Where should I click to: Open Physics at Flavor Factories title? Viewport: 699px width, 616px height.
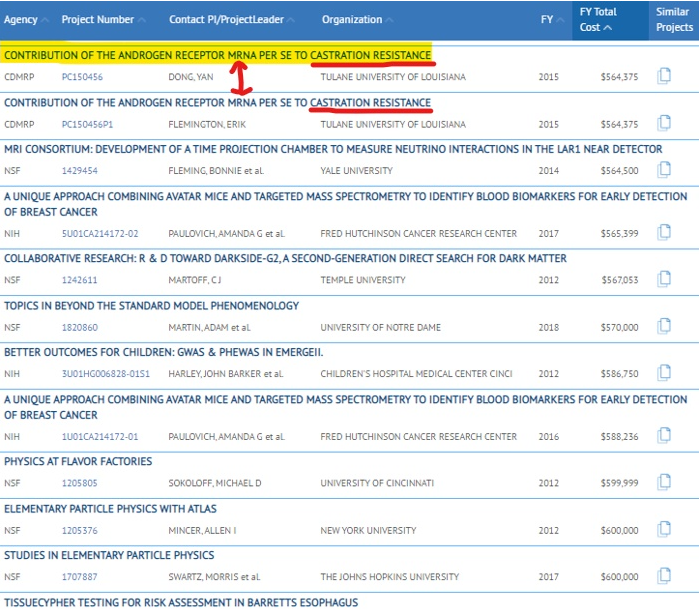tap(78, 462)
